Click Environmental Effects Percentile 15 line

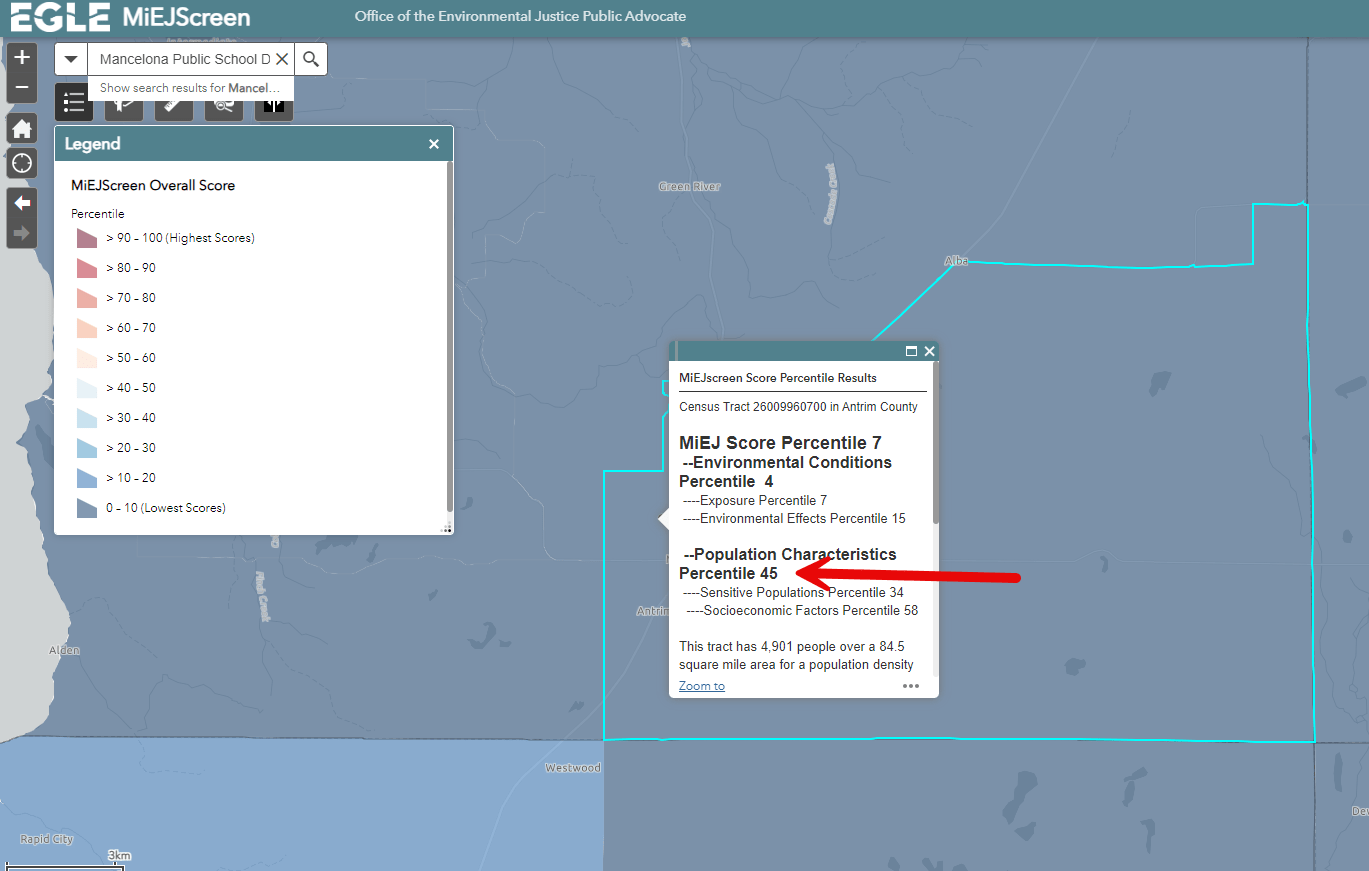[794, 518]
